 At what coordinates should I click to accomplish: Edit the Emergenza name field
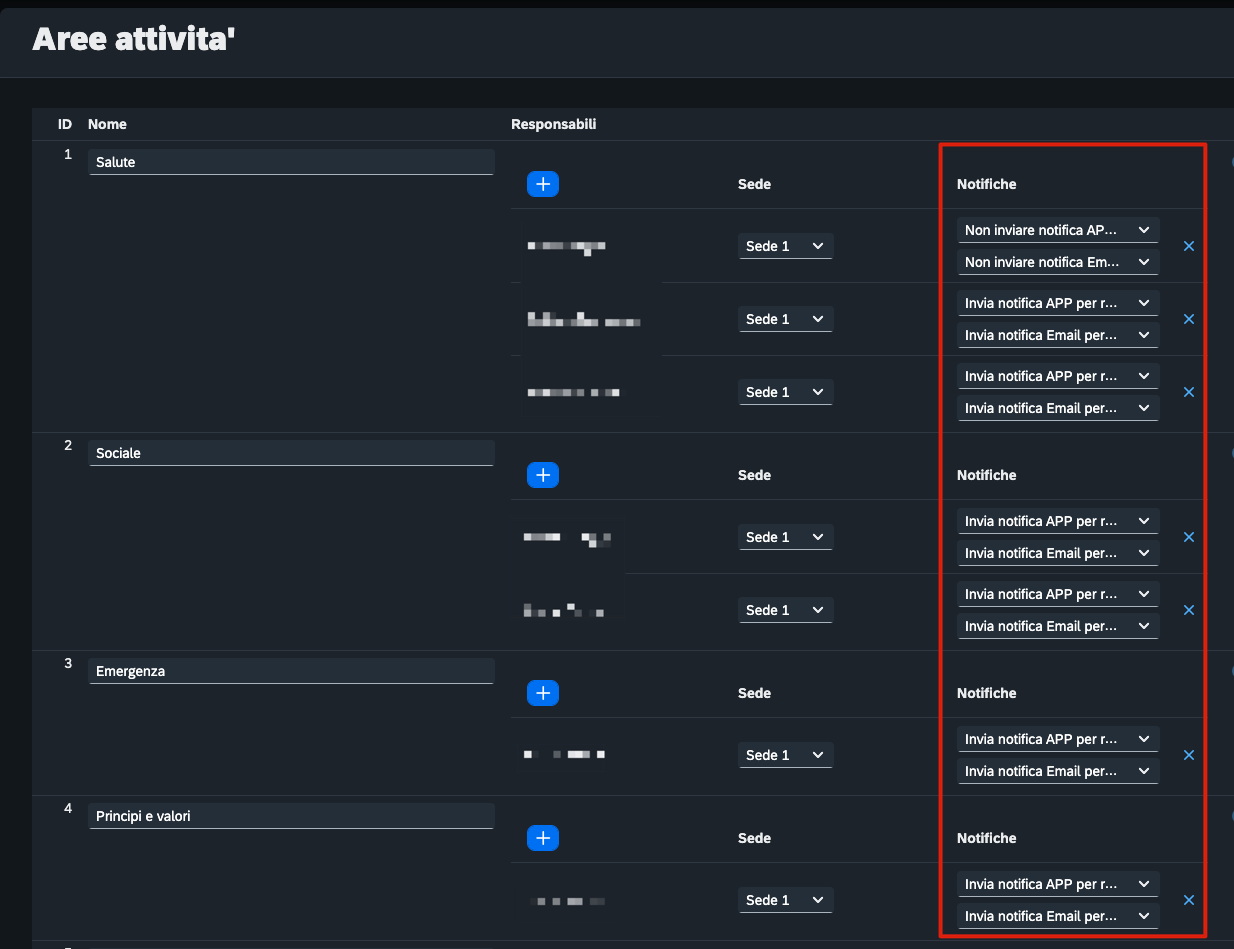click(x=291, y=671)
